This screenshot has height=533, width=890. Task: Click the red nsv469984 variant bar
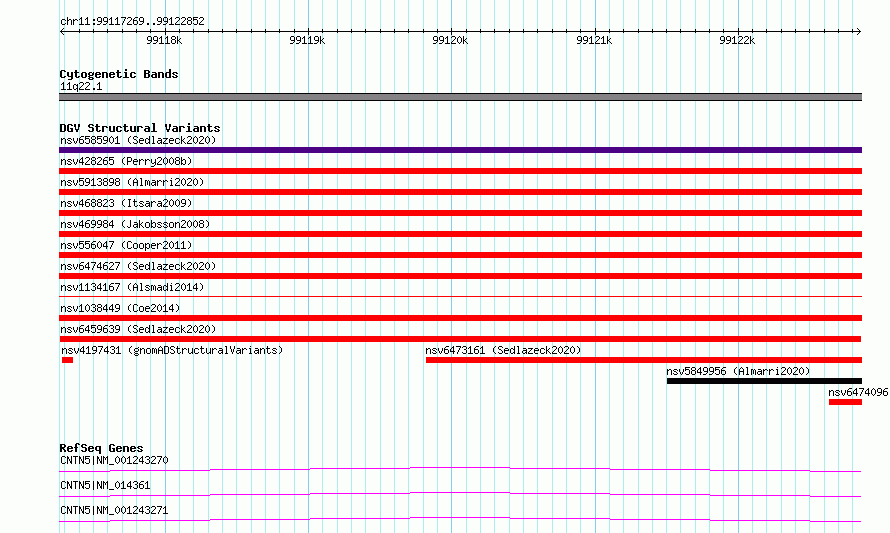tap(460, 234)
